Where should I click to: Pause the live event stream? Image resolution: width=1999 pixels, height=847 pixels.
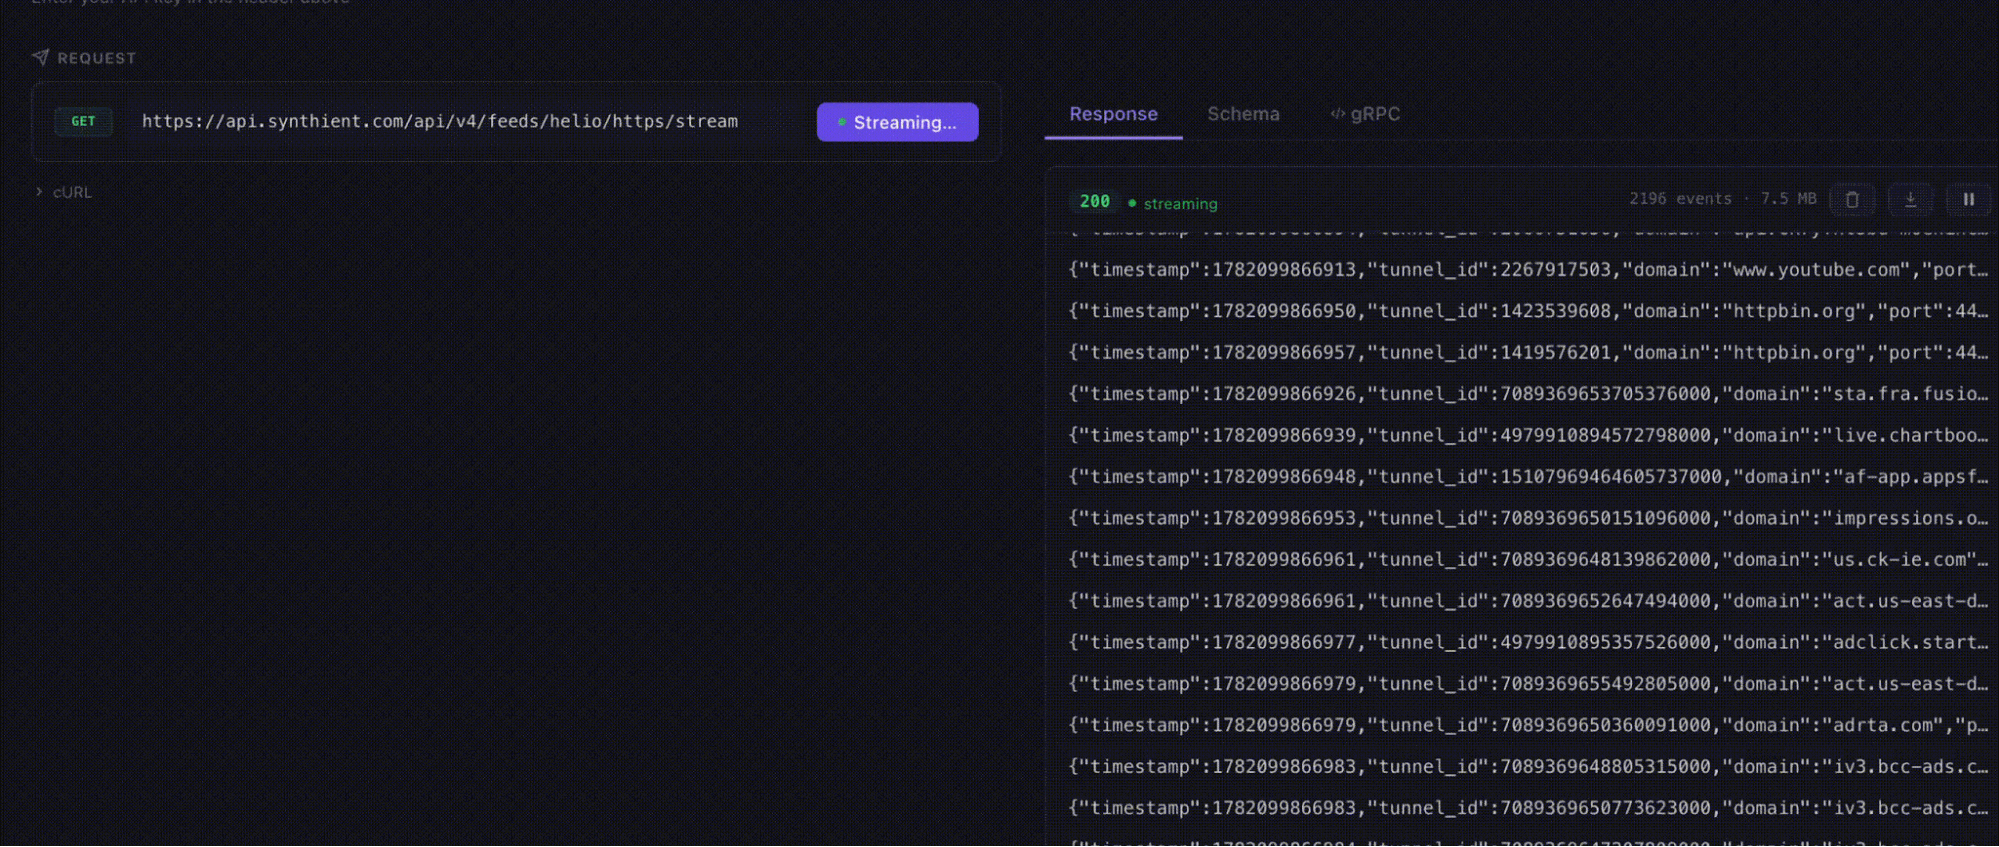1968,199
